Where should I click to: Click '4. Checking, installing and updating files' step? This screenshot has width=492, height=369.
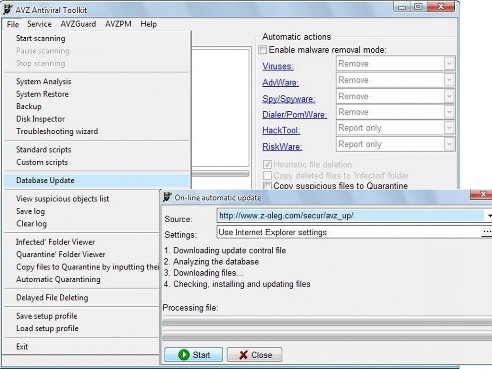pyautogui.click(x=237, y=284)
